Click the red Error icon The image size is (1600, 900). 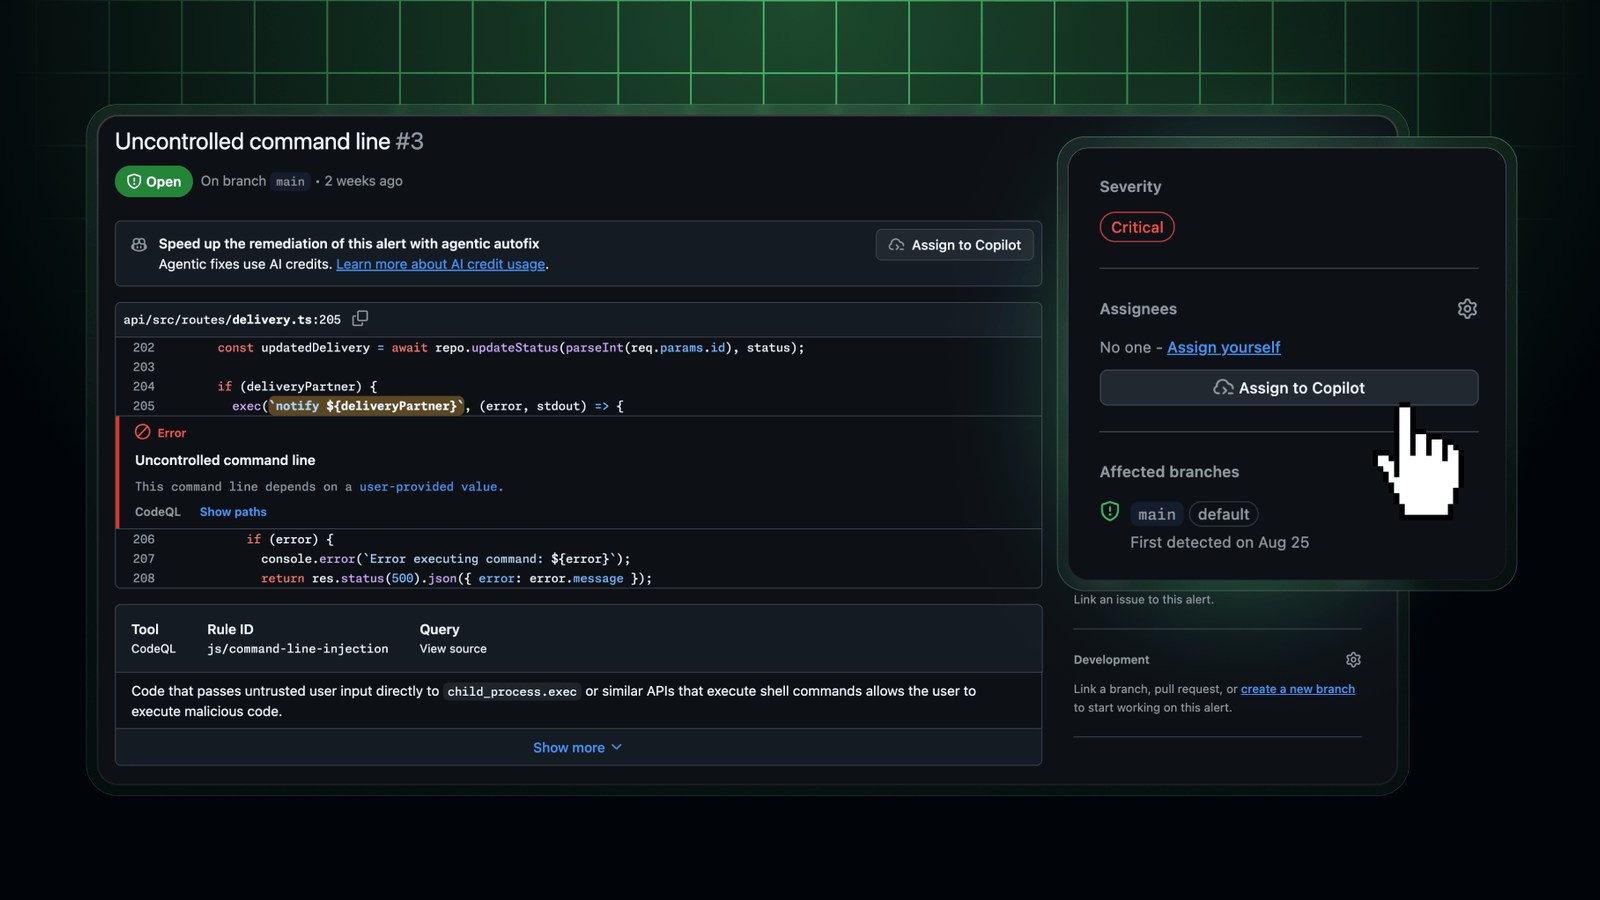(x=143, y=432)
